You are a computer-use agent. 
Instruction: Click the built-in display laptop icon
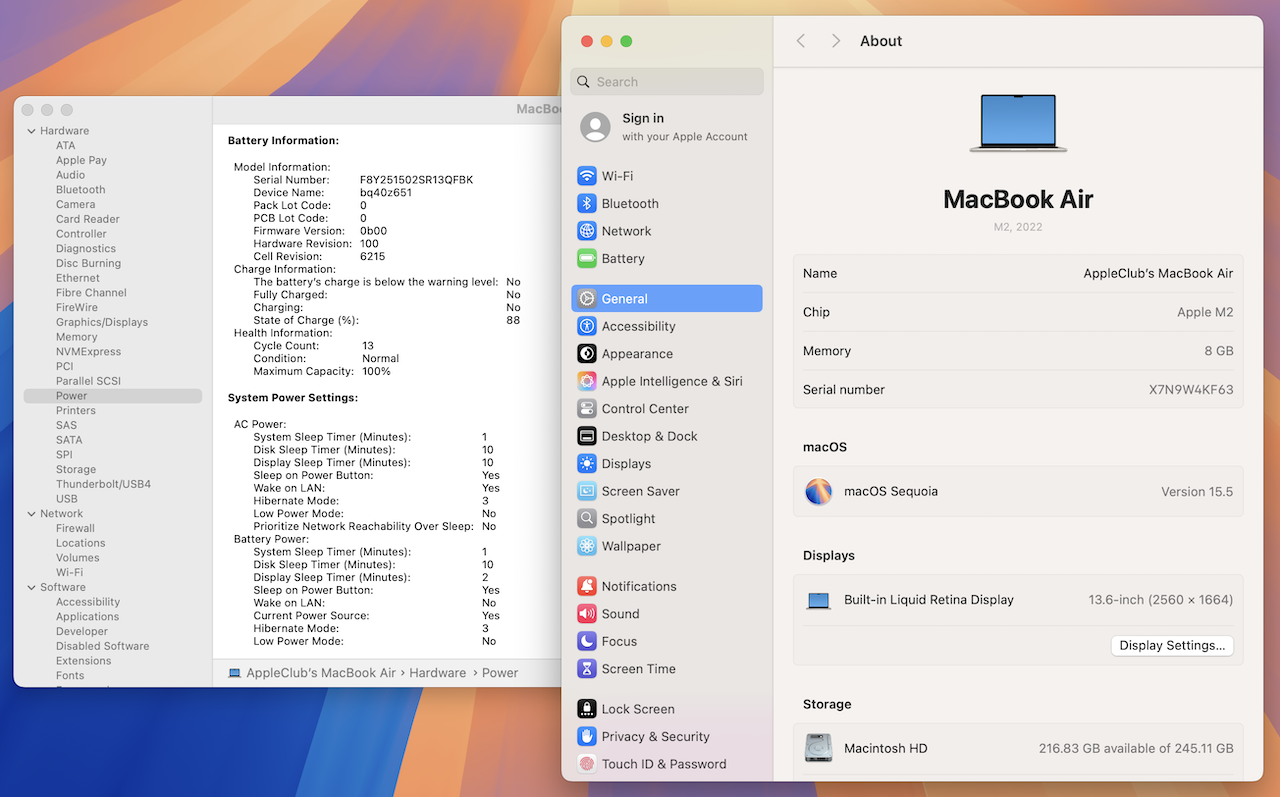click(818, 600)
